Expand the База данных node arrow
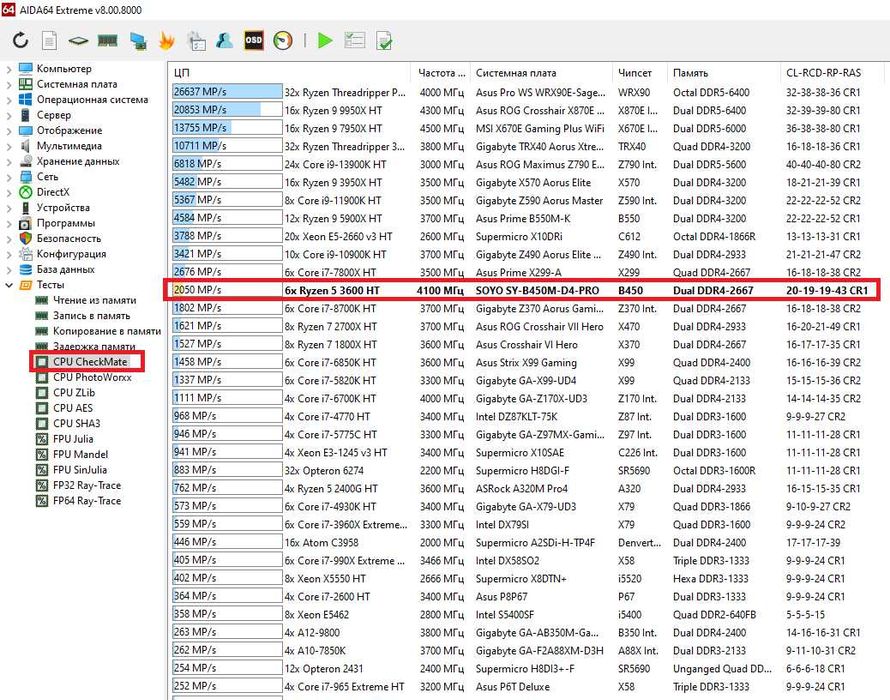 tap(9, 270)
